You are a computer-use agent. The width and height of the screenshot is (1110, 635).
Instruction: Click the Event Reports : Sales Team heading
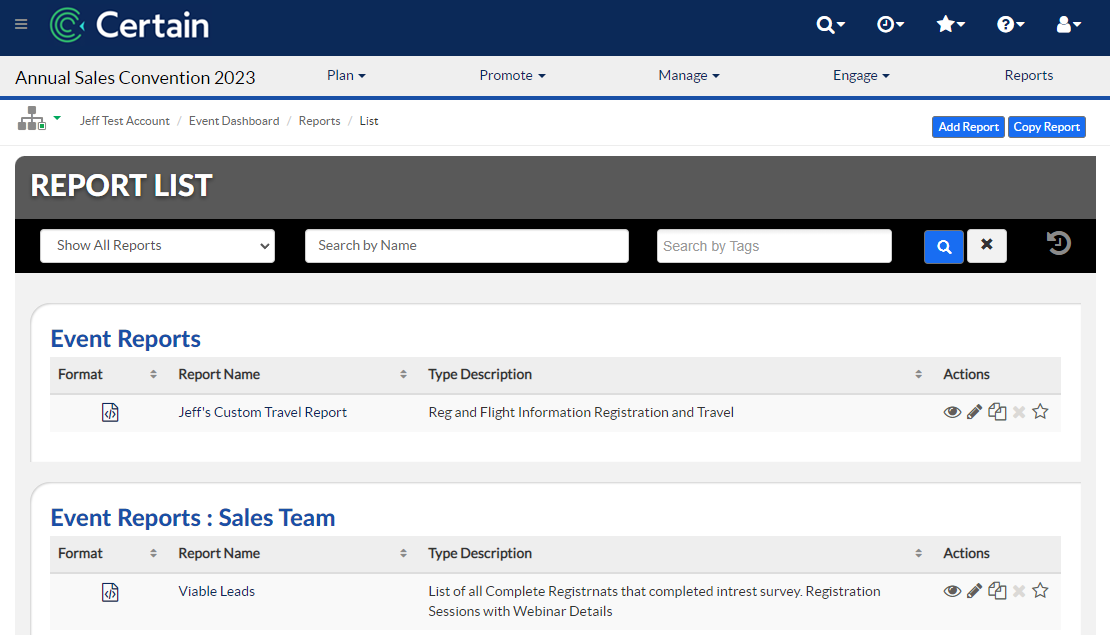(x=193, y=518)
